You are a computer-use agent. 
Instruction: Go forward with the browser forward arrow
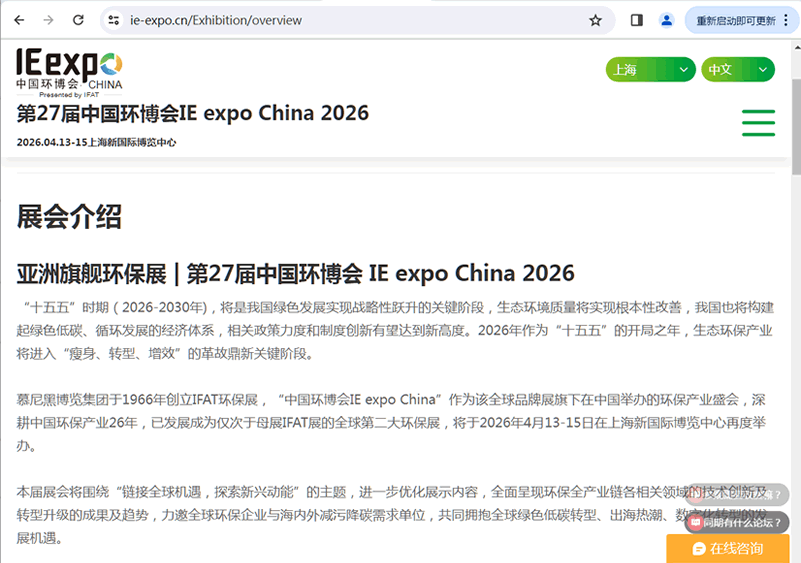click(49, 20)
